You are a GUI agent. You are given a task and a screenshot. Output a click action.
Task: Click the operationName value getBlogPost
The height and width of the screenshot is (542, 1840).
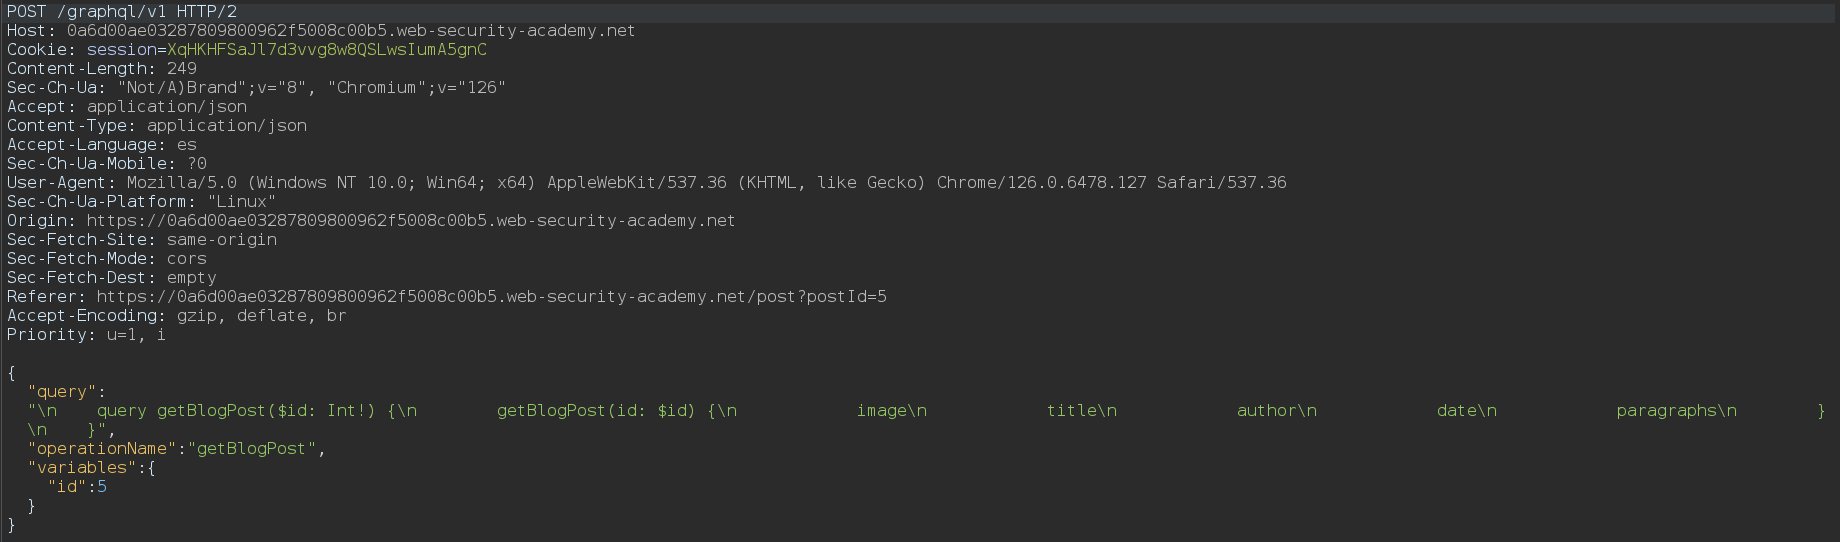pyautogui.click(x=252, y=449)
